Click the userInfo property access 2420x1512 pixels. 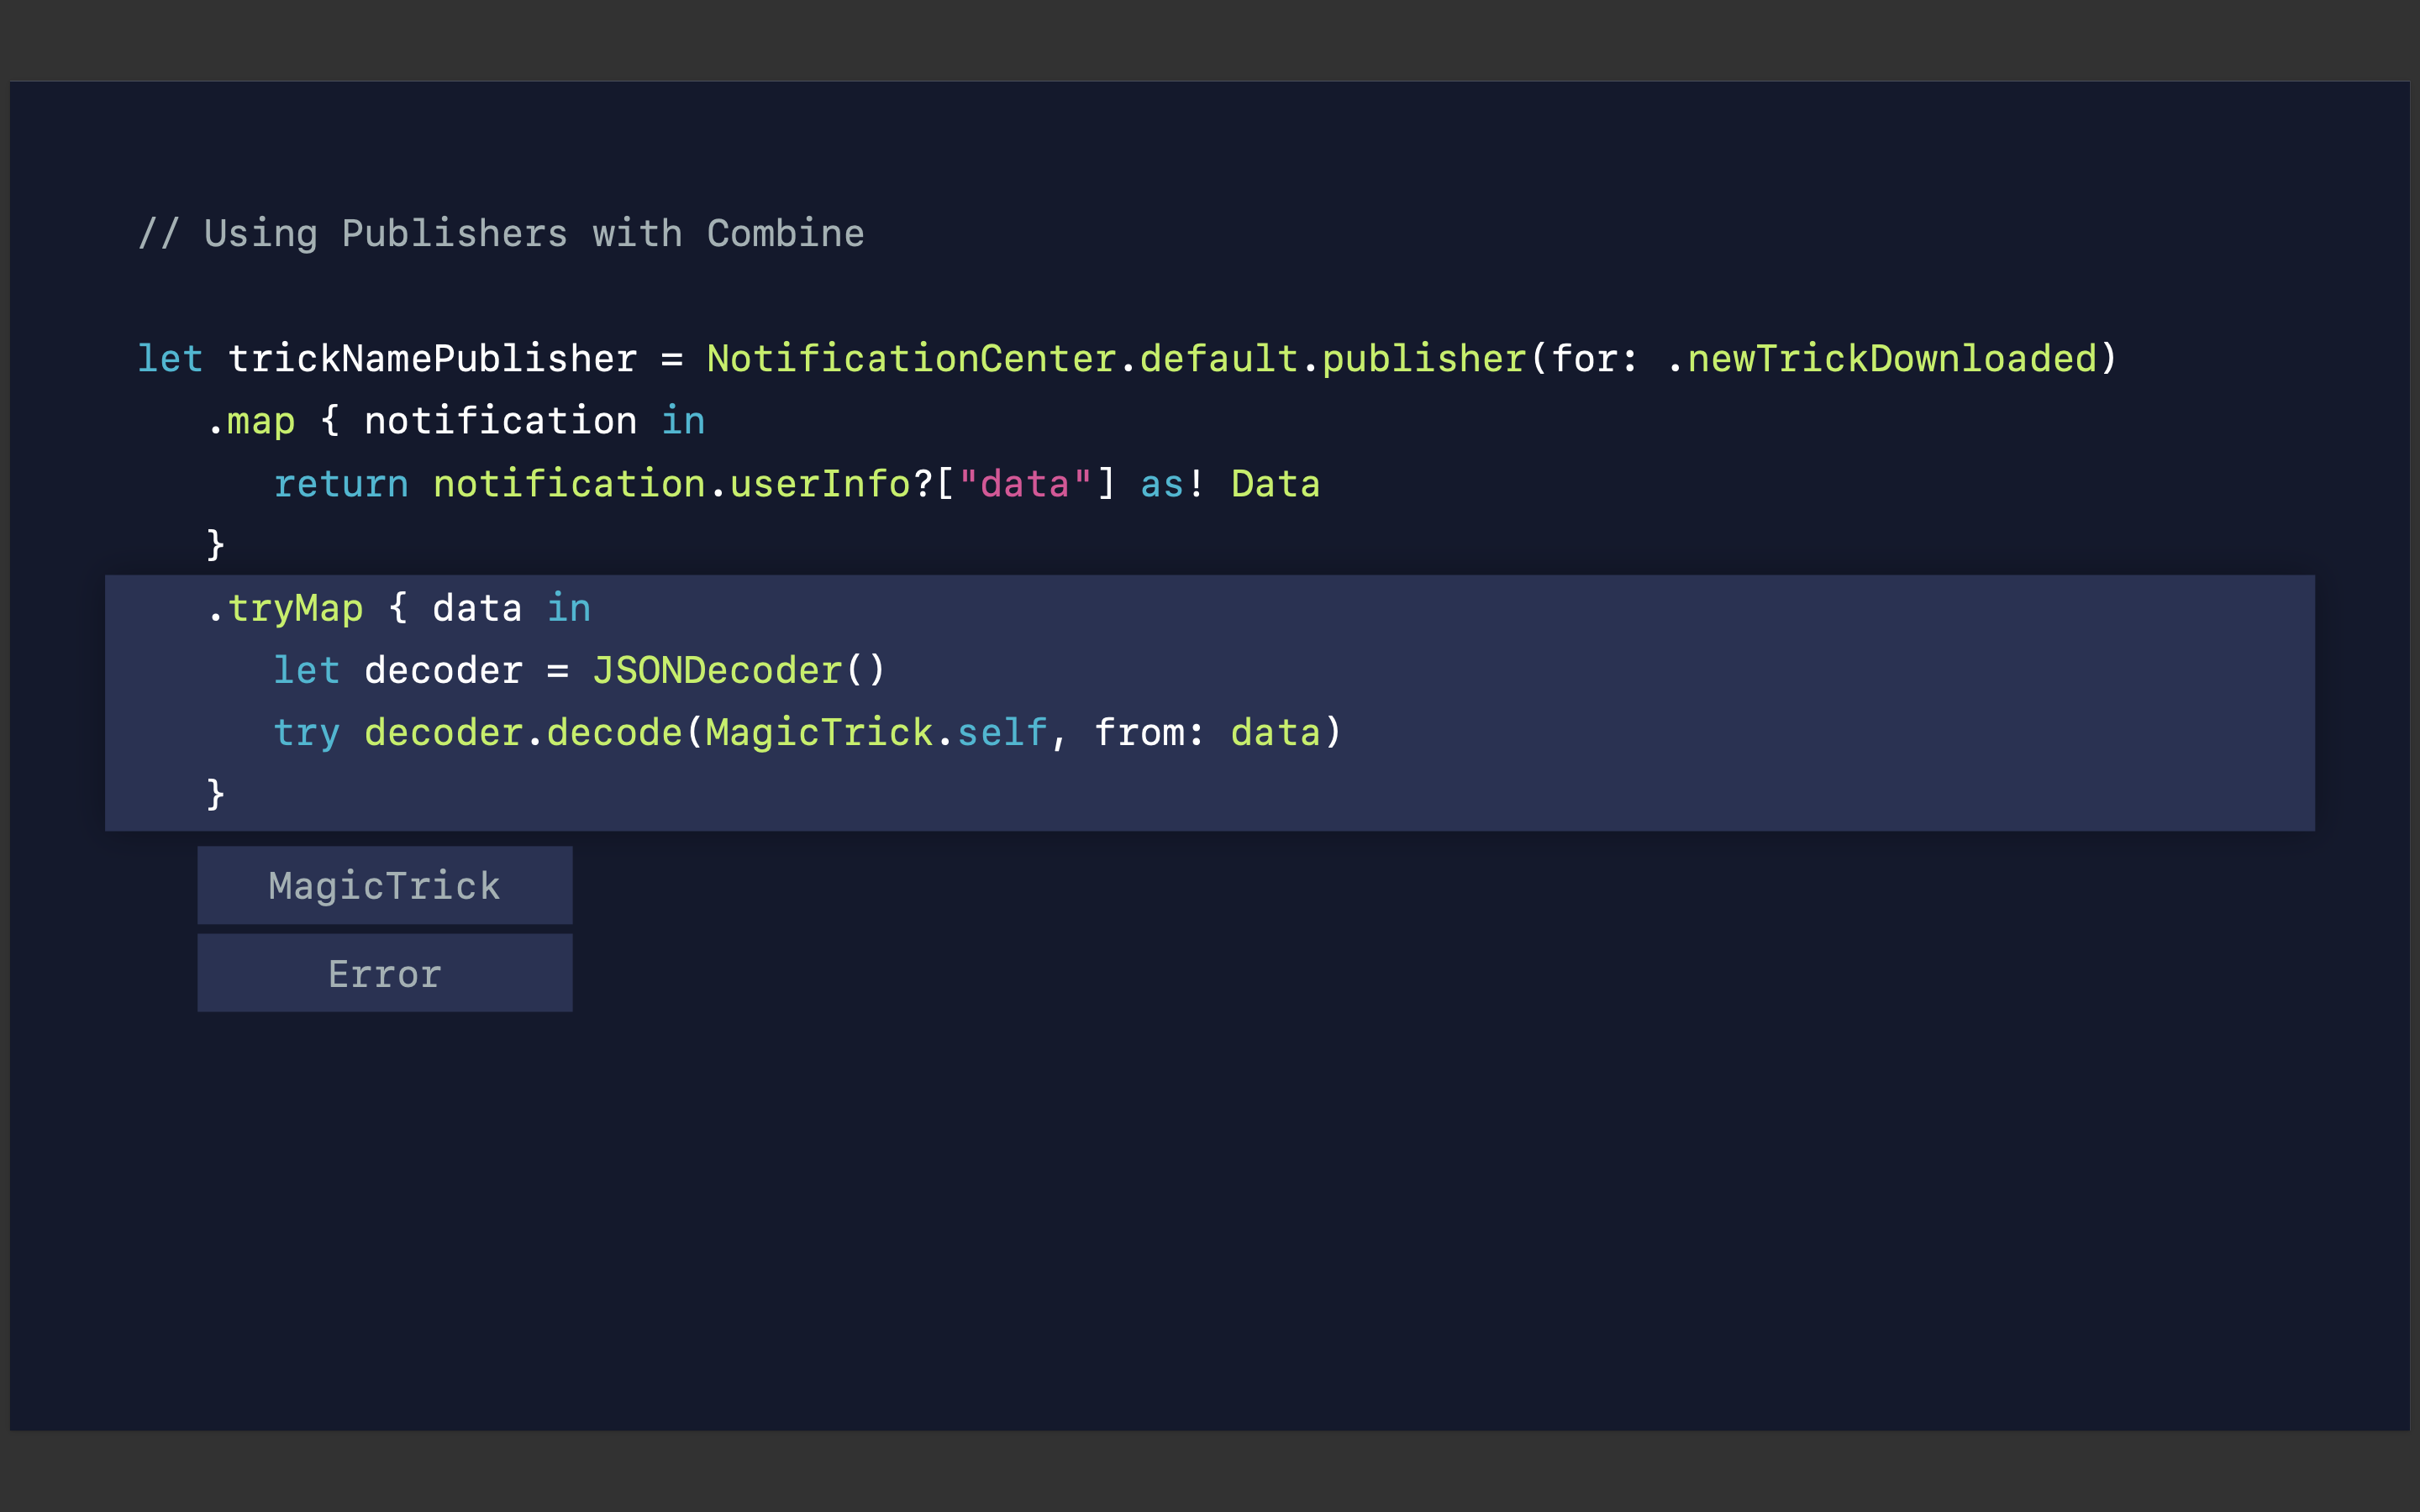819,484
